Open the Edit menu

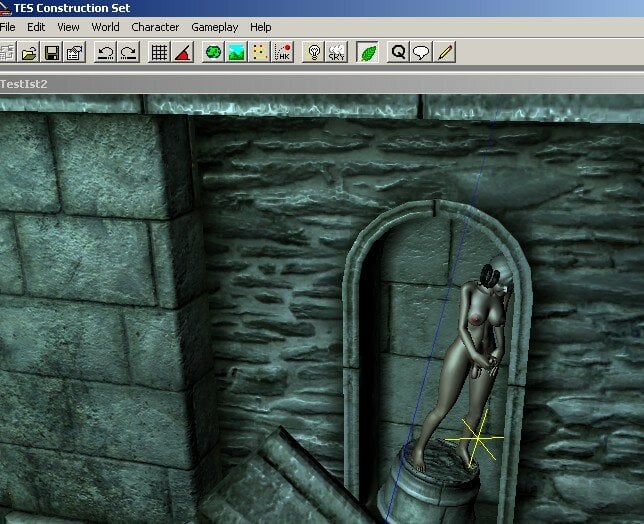pyautogui.click(x=36, y=27)
